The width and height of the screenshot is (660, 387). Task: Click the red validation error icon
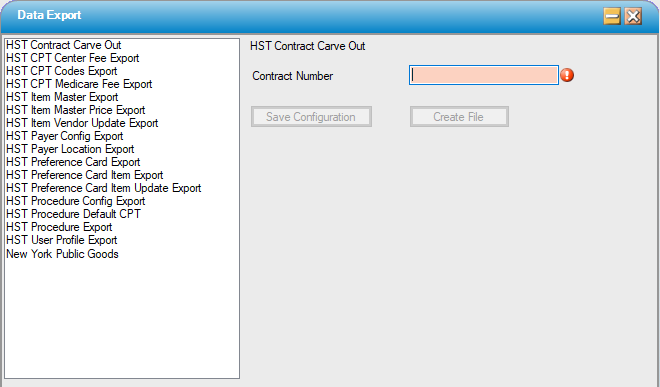click(567, 75)
